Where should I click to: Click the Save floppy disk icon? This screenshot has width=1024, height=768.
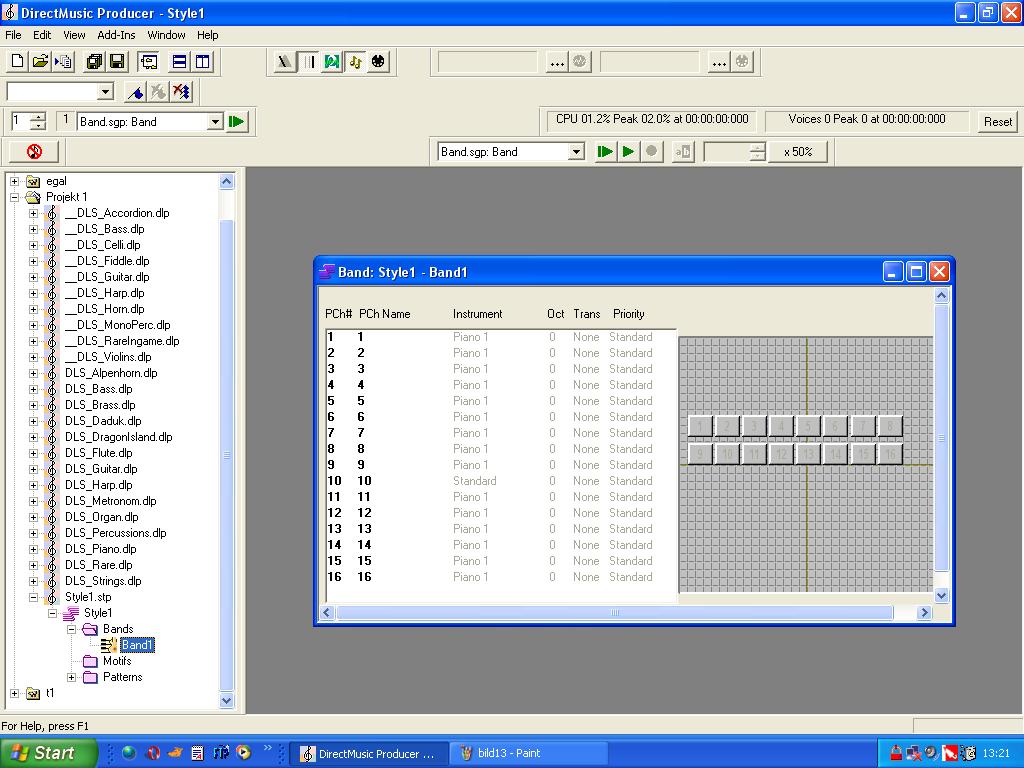[x=117, y=62]
